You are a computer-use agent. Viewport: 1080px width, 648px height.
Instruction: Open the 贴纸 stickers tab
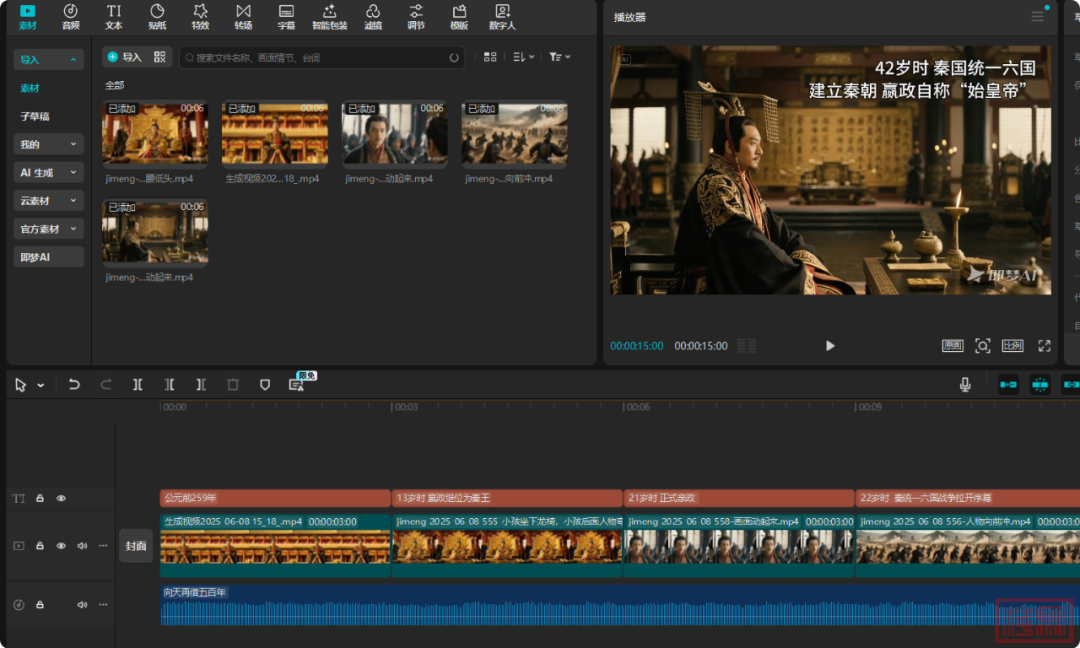[x=157, y=17]
